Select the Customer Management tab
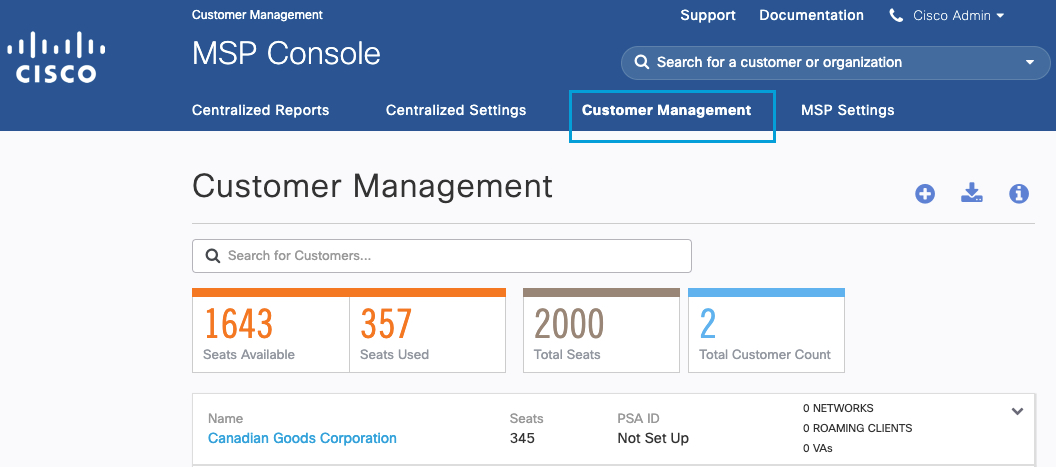This screenshot has width=1056, height=467. coord(666,110)
